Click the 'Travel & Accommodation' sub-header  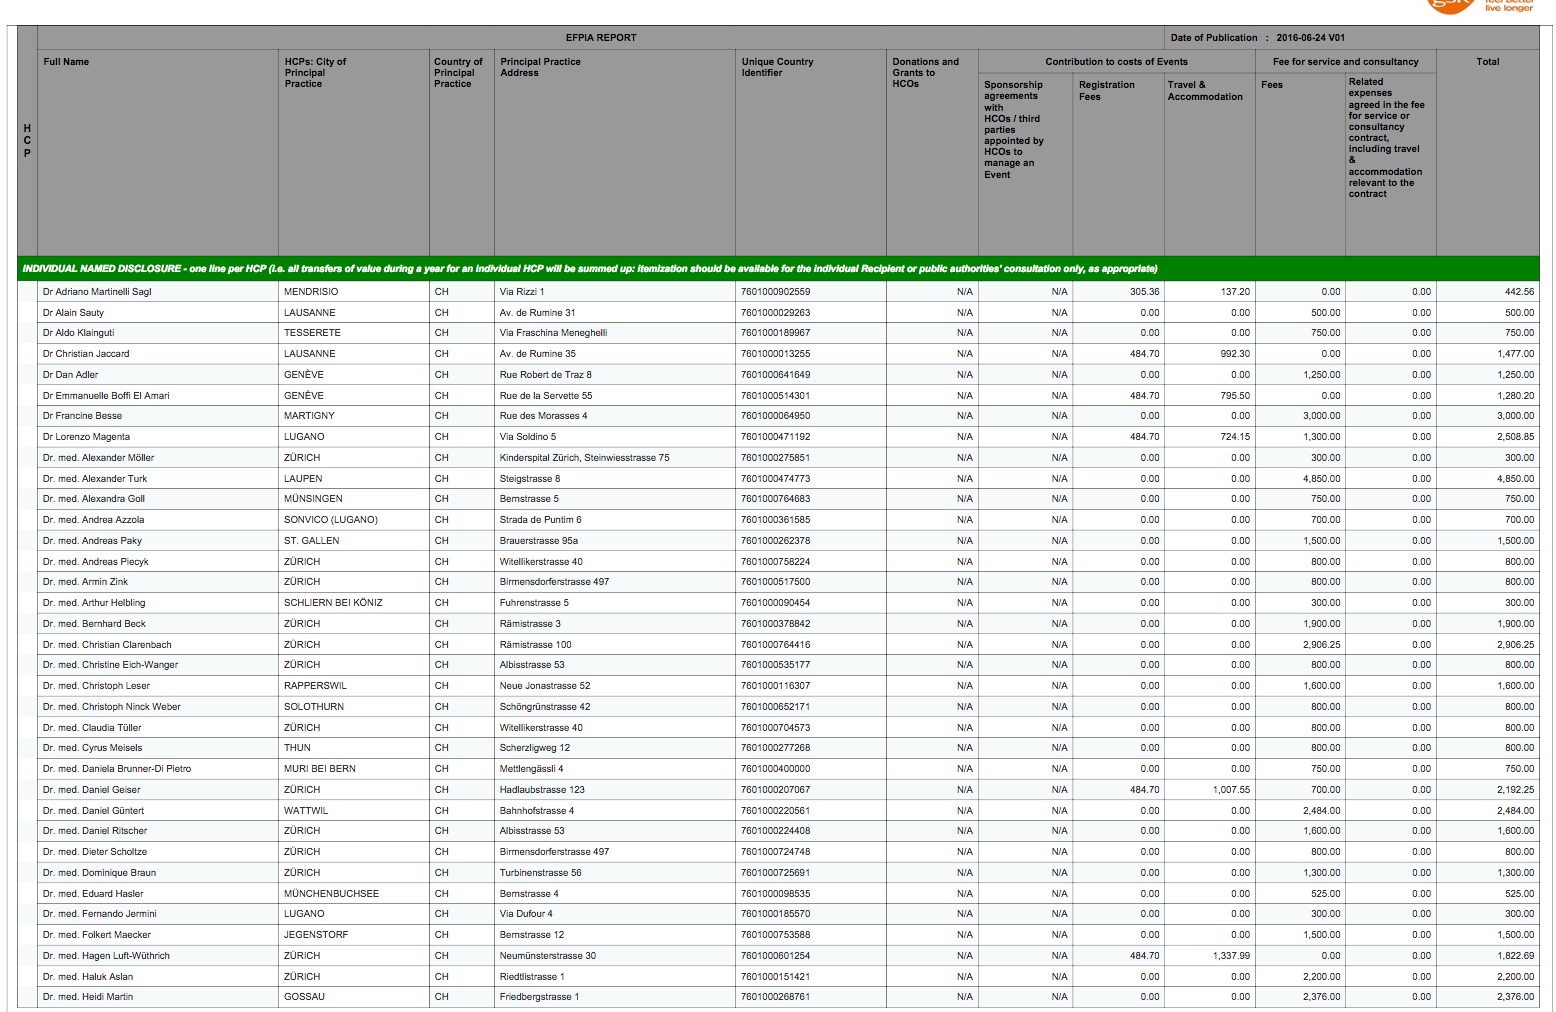[1205, 91]
